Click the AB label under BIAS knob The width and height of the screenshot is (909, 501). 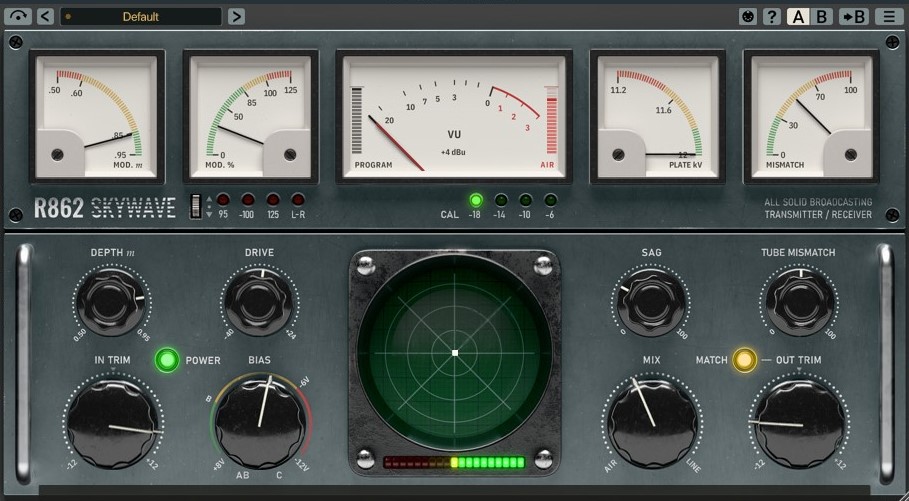click(x=243, y=476)
